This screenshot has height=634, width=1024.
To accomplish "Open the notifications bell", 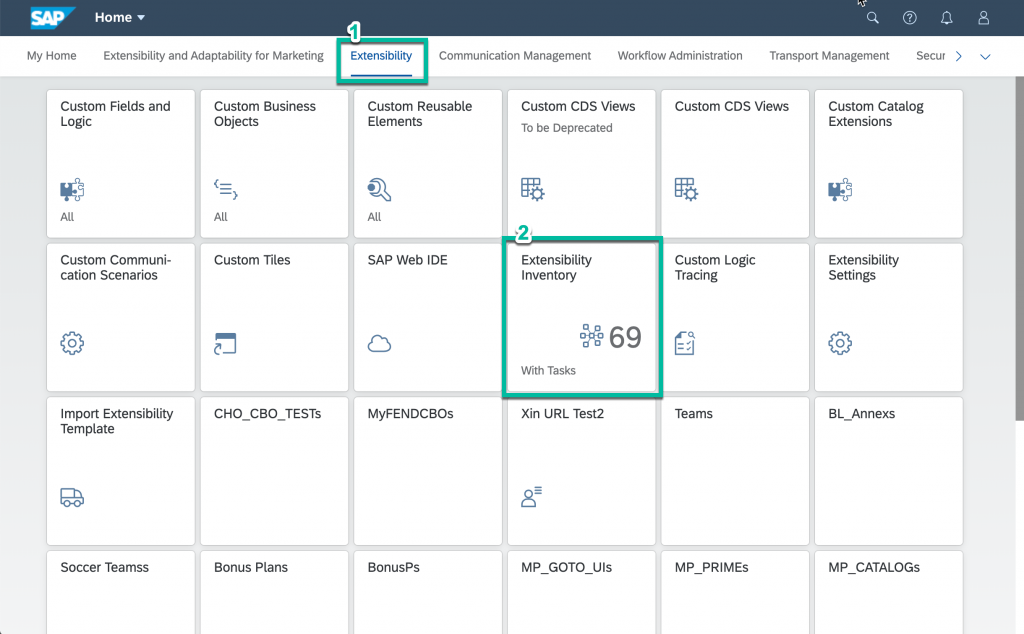I will 946,18.
